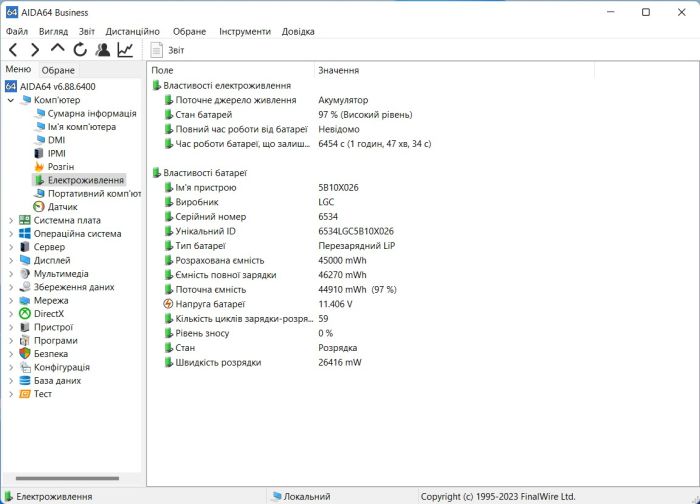700x504 pixels.
Task: Open the Дистанційно menu
Action: click(x=133, y=32)
